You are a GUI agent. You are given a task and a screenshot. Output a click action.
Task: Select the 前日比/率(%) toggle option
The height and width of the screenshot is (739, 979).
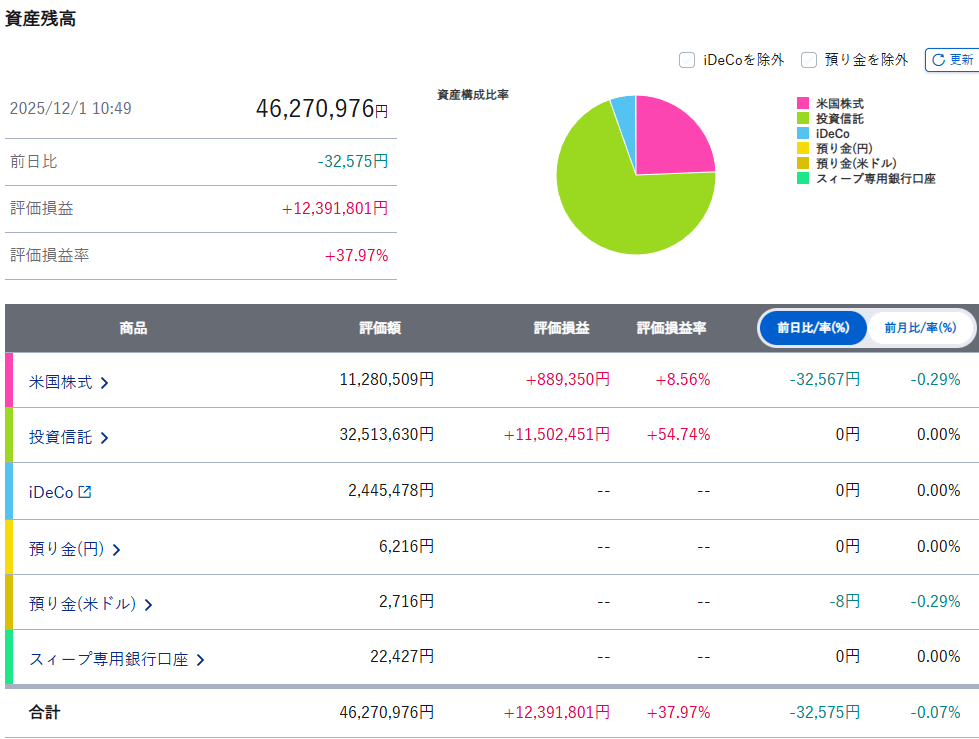(x=813, y=328)
